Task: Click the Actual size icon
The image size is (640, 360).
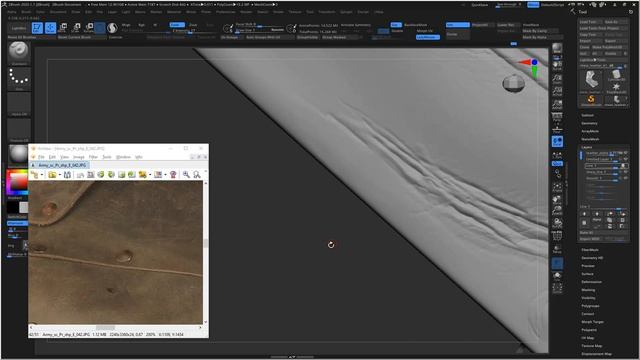Action: click(x=557, y=91)
